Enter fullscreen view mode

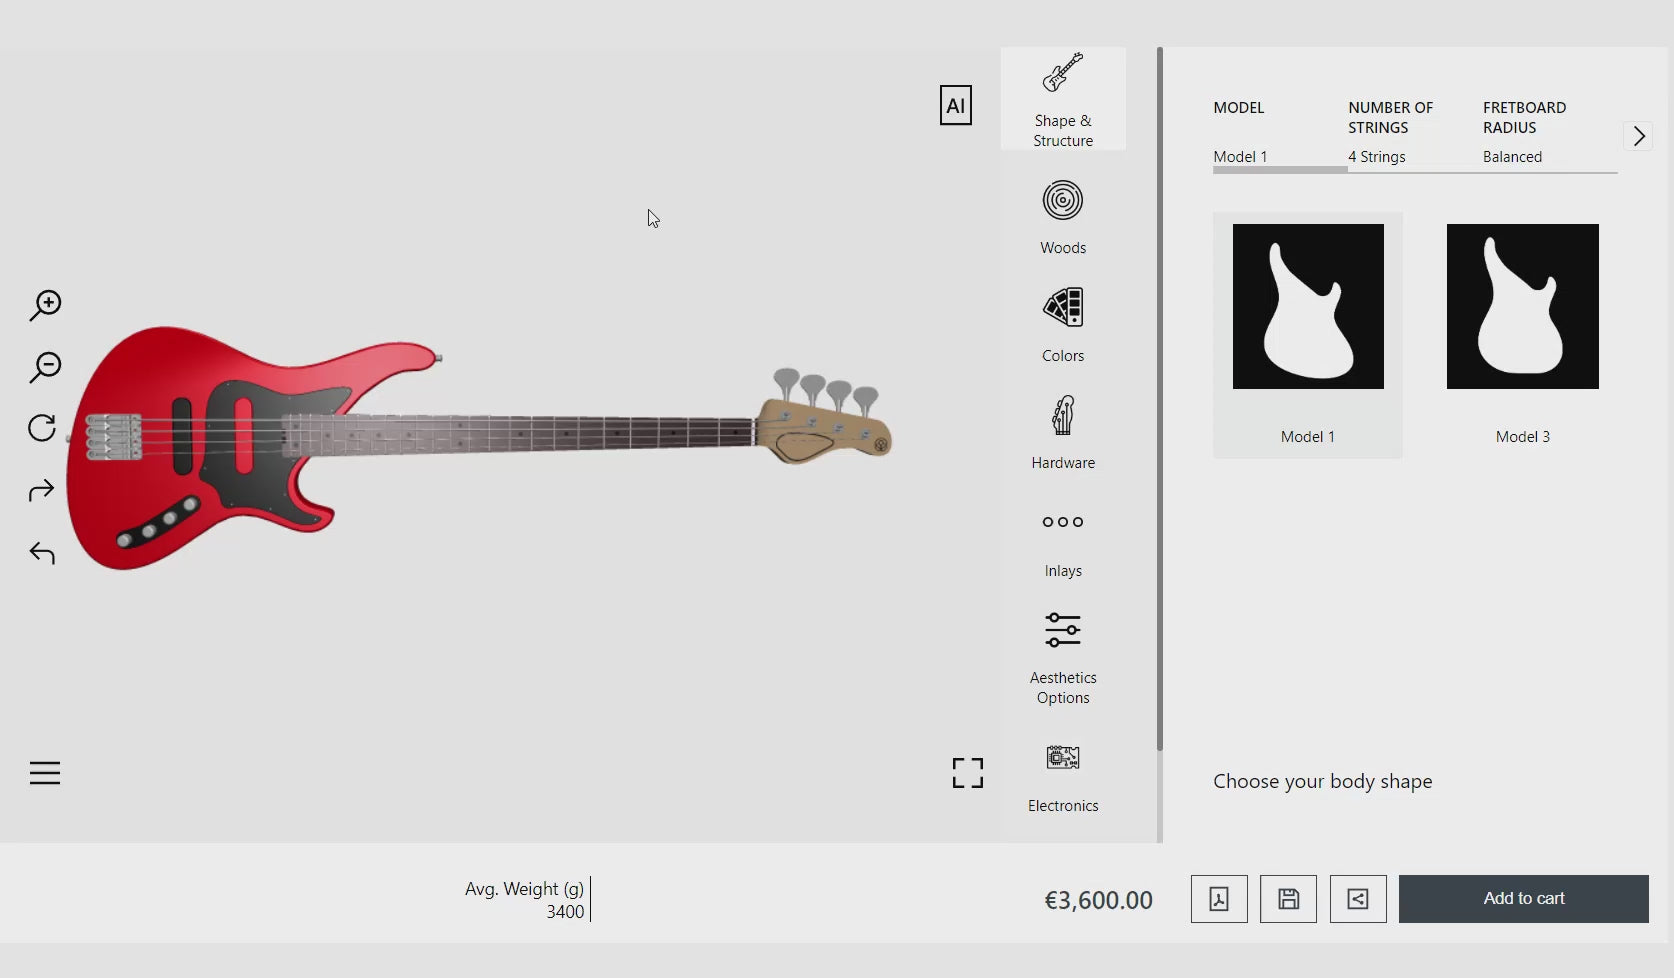coord(967,773)
